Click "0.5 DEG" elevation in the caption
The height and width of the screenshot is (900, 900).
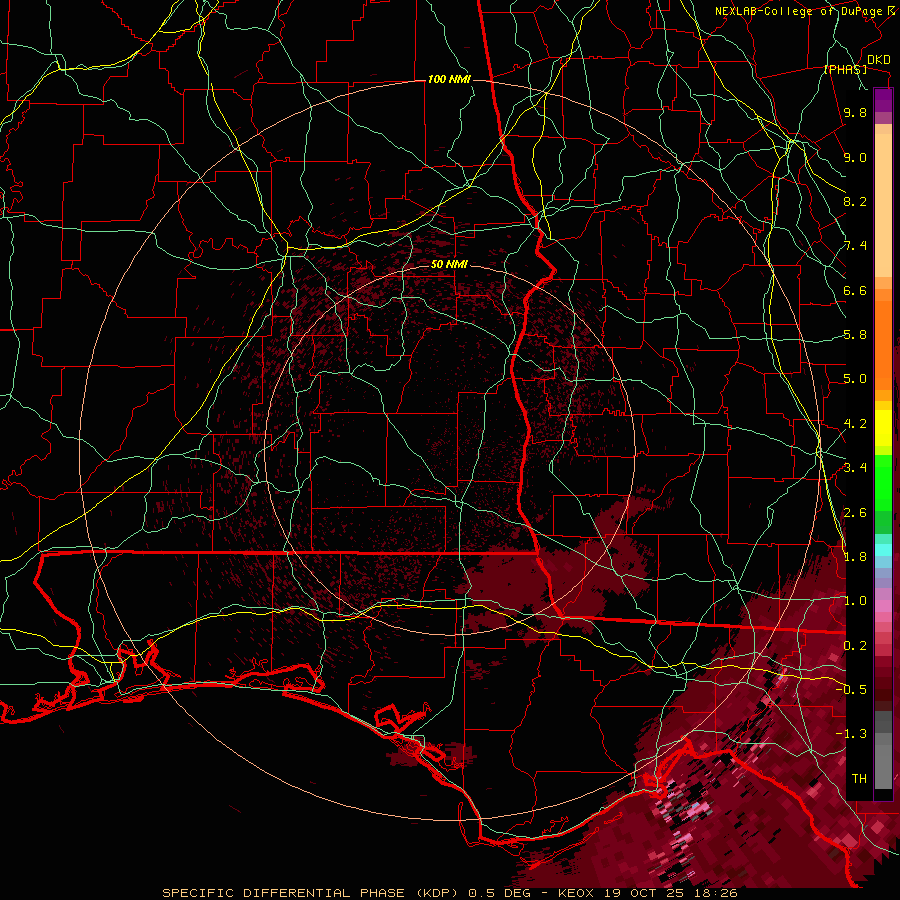coord(498,893)
